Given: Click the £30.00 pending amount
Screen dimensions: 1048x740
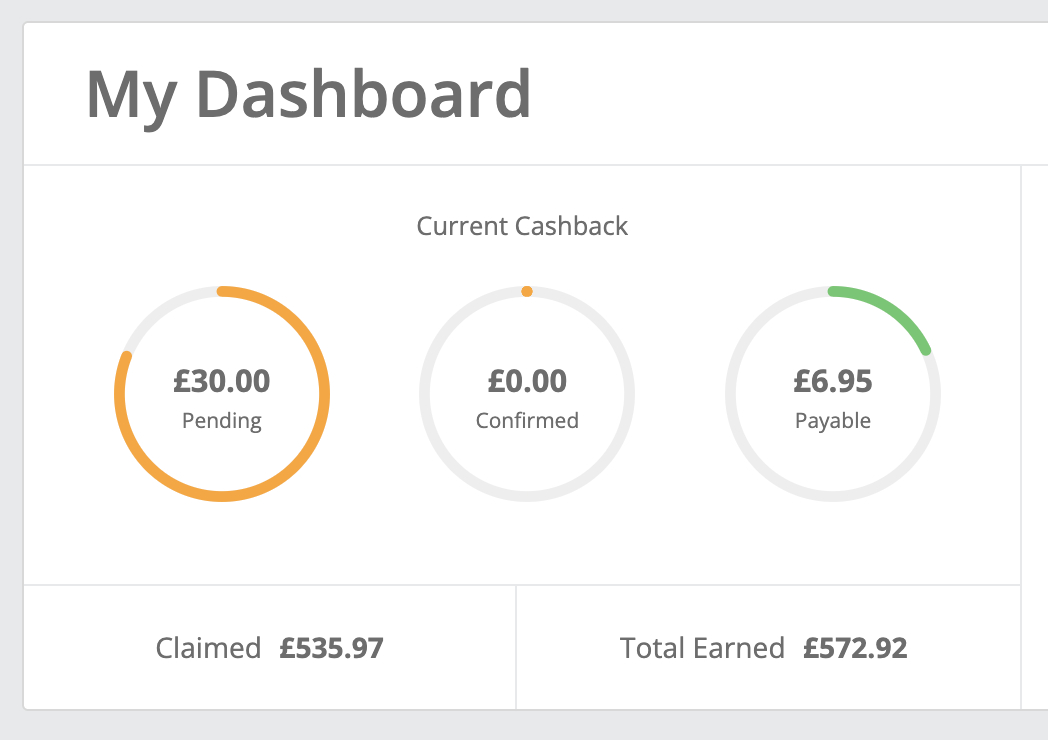Looking at the screenshot, I should [222, 381].
